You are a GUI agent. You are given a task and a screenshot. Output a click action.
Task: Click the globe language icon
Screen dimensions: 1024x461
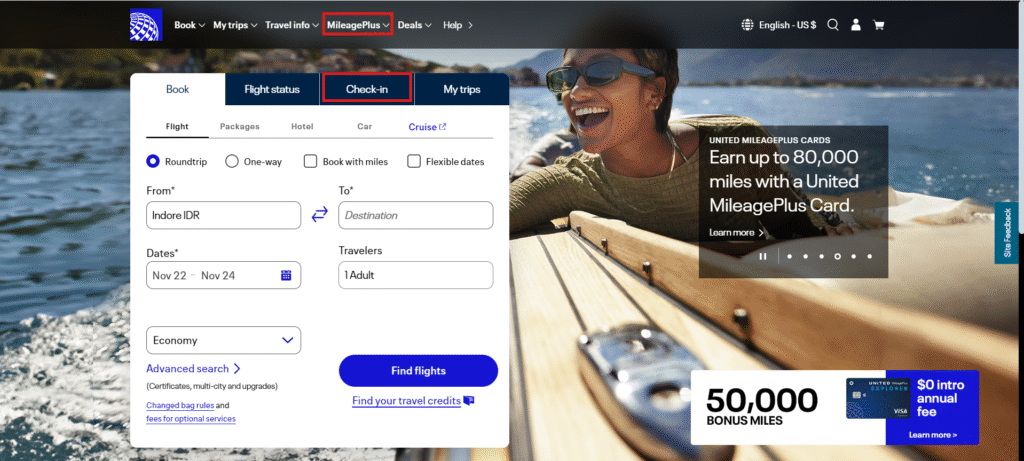point(748,25)
